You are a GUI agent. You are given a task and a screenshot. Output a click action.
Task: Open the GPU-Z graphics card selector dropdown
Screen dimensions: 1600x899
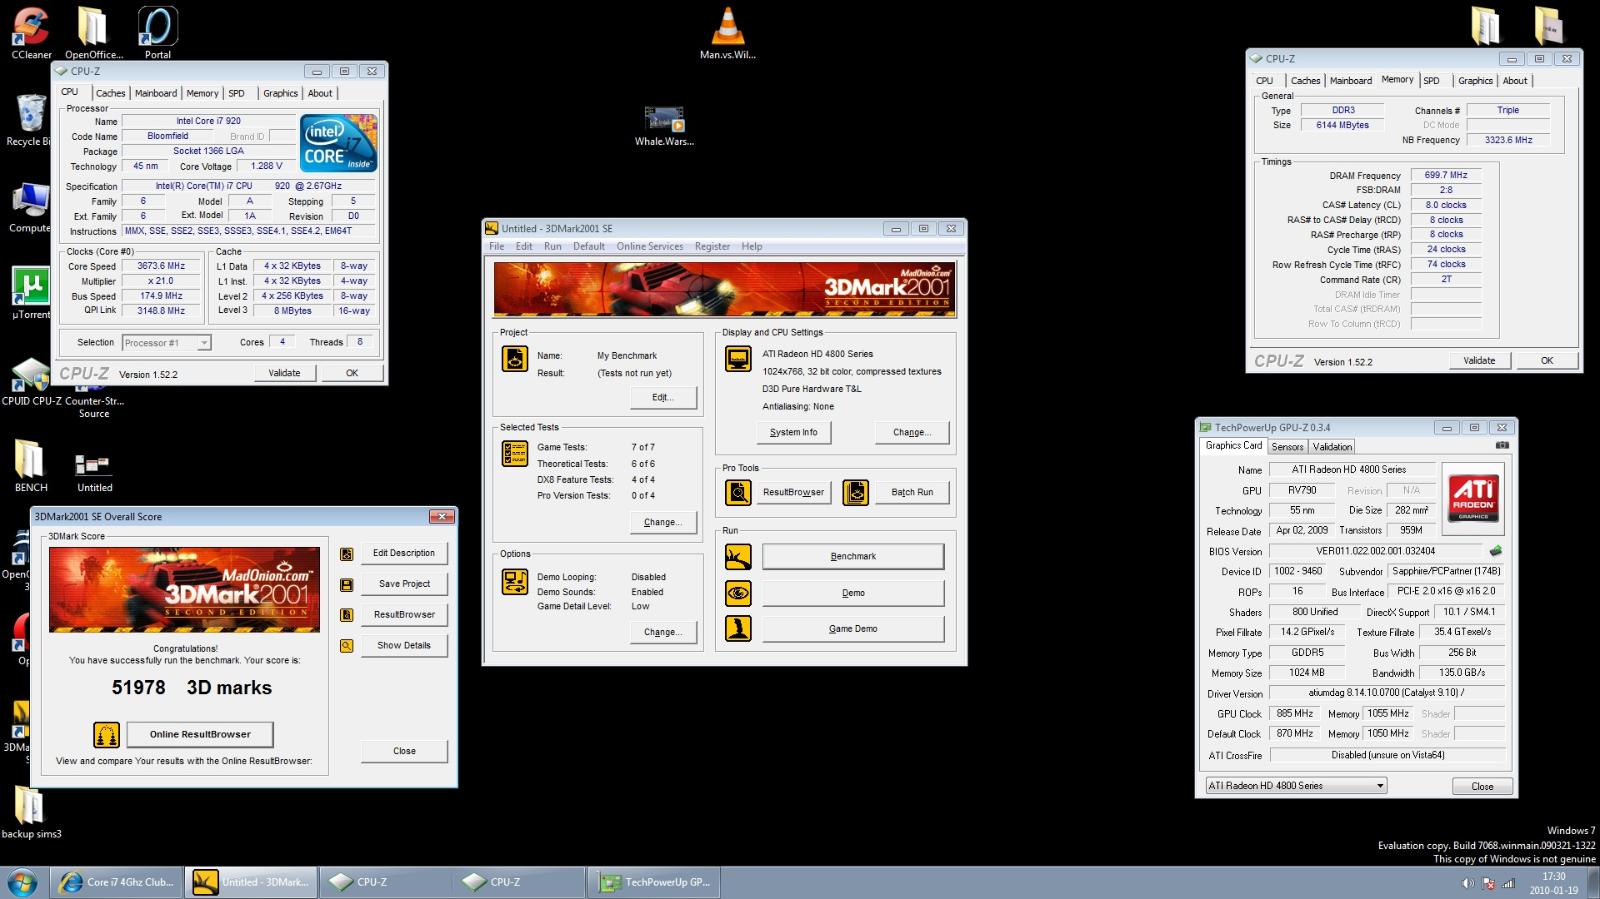[1296, 786]
